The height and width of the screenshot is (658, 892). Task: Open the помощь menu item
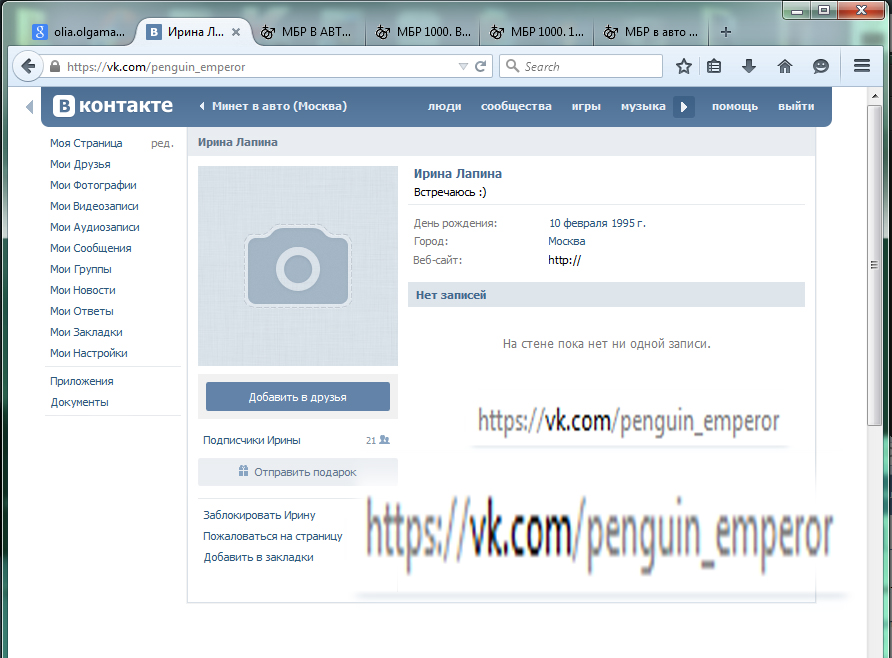point(734,106)
